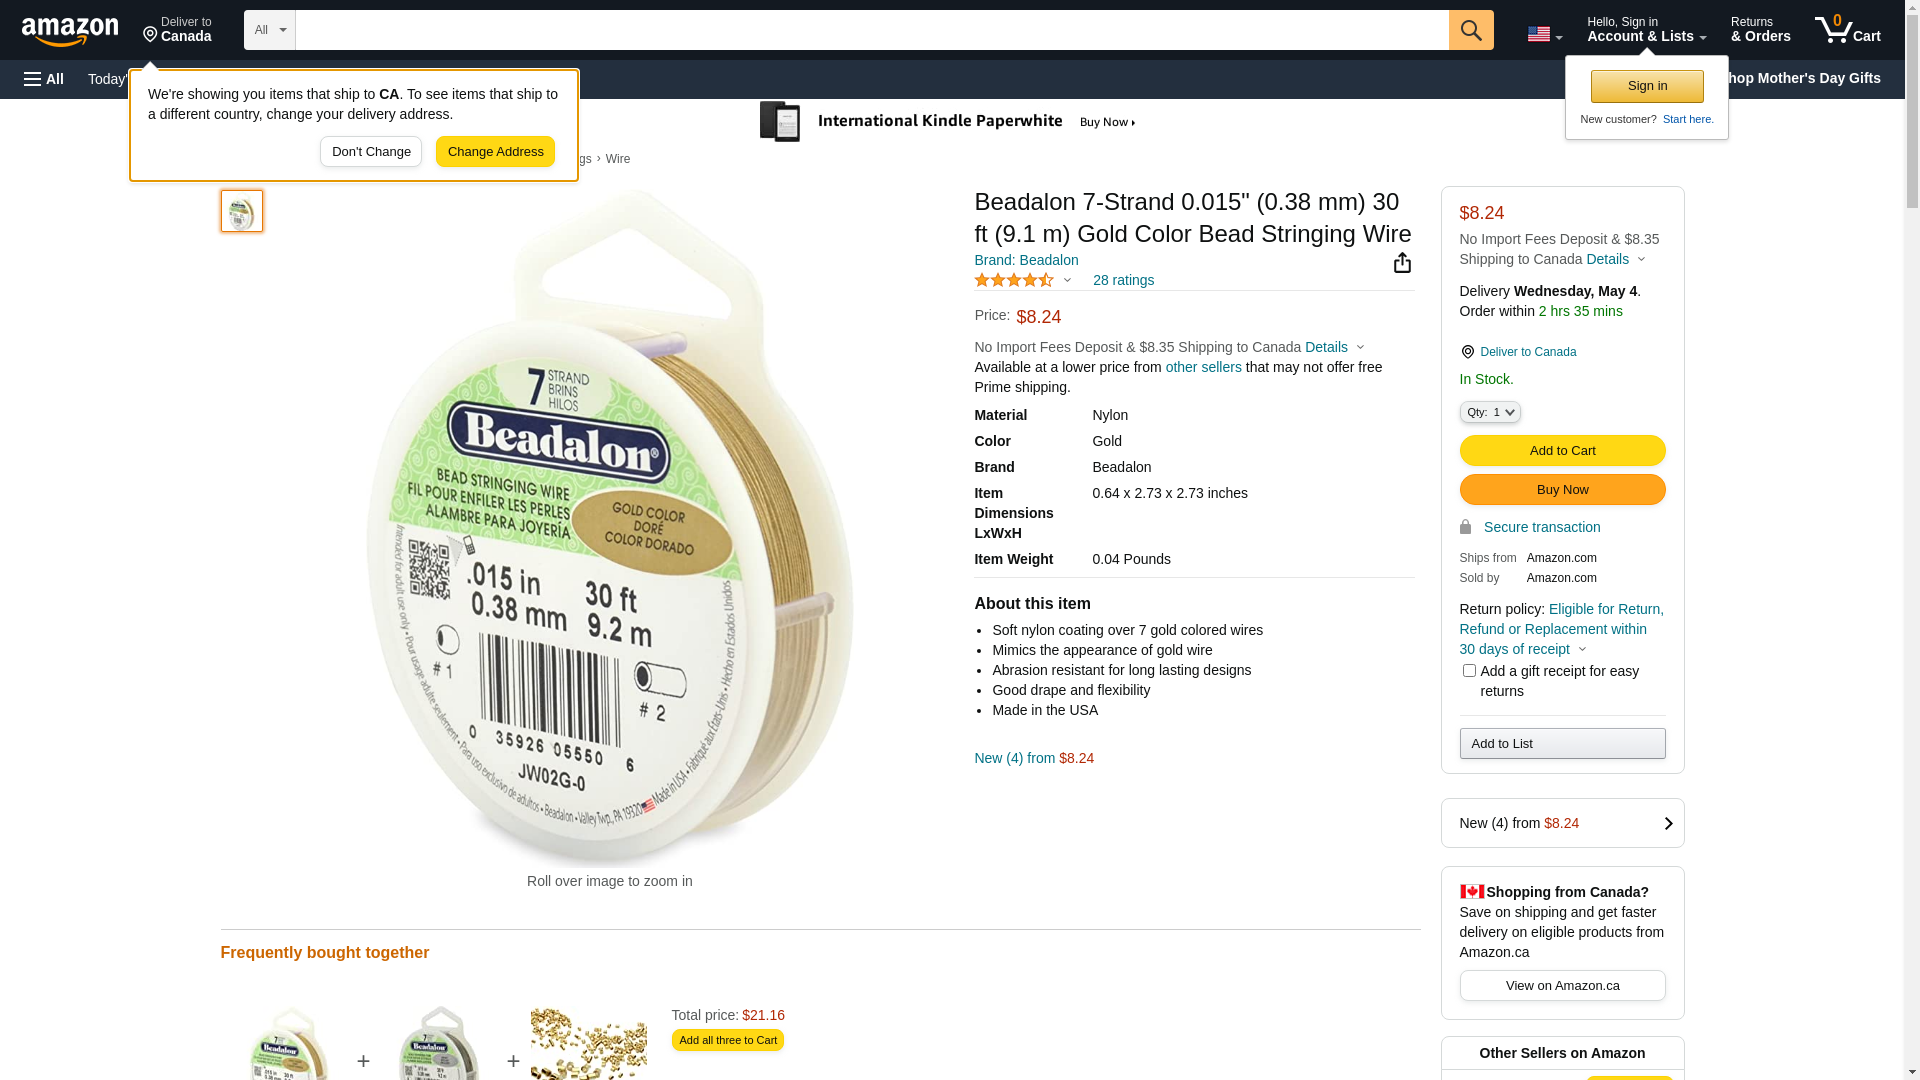
Task: Open the cart icon
Action: coord(1848,30)
